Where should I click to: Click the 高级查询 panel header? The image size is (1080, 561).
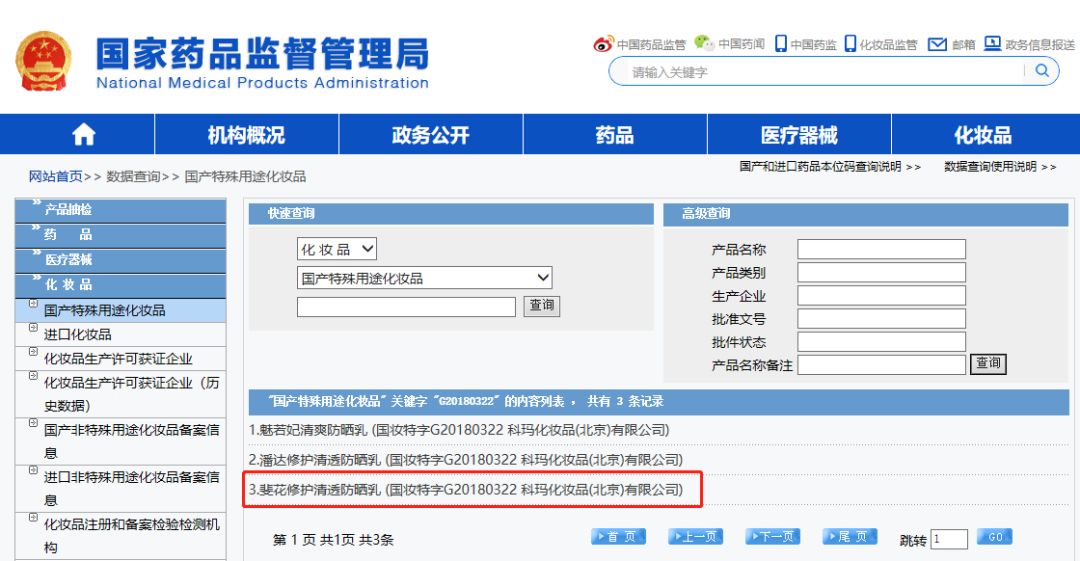(x=866, y=214)
